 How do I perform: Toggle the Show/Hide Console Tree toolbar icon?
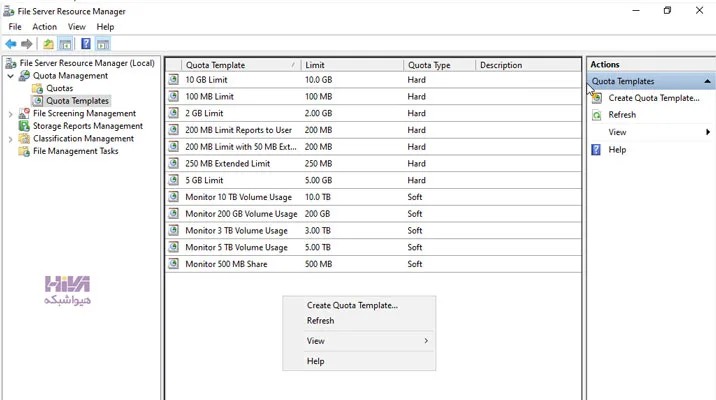65,44
